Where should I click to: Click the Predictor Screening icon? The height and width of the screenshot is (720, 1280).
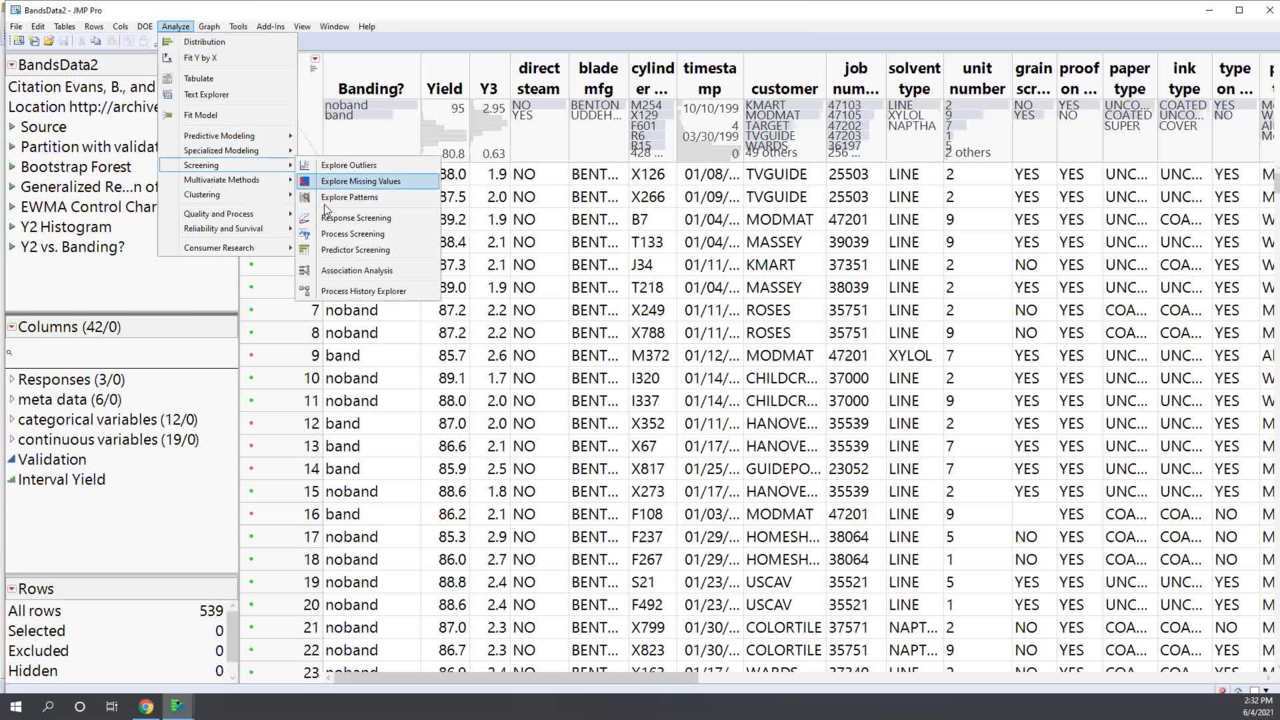click(305, 250)
